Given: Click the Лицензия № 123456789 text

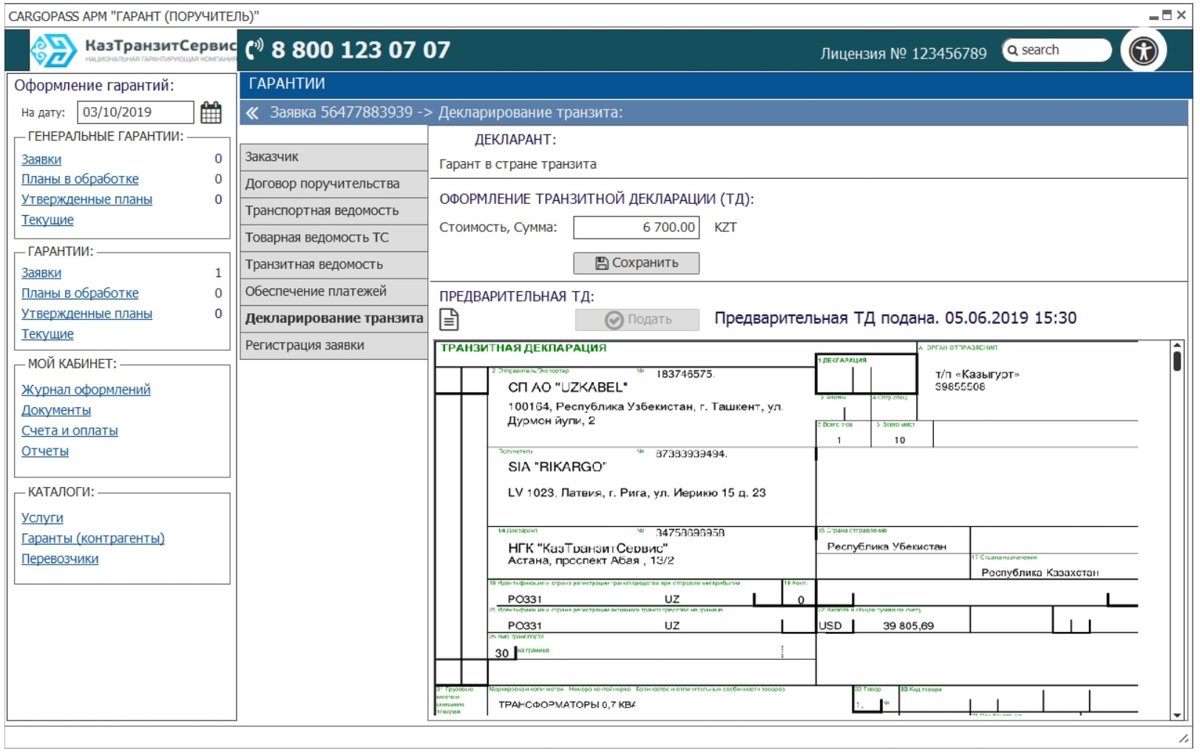Looking at the screenshot, I should pos(904,54).
